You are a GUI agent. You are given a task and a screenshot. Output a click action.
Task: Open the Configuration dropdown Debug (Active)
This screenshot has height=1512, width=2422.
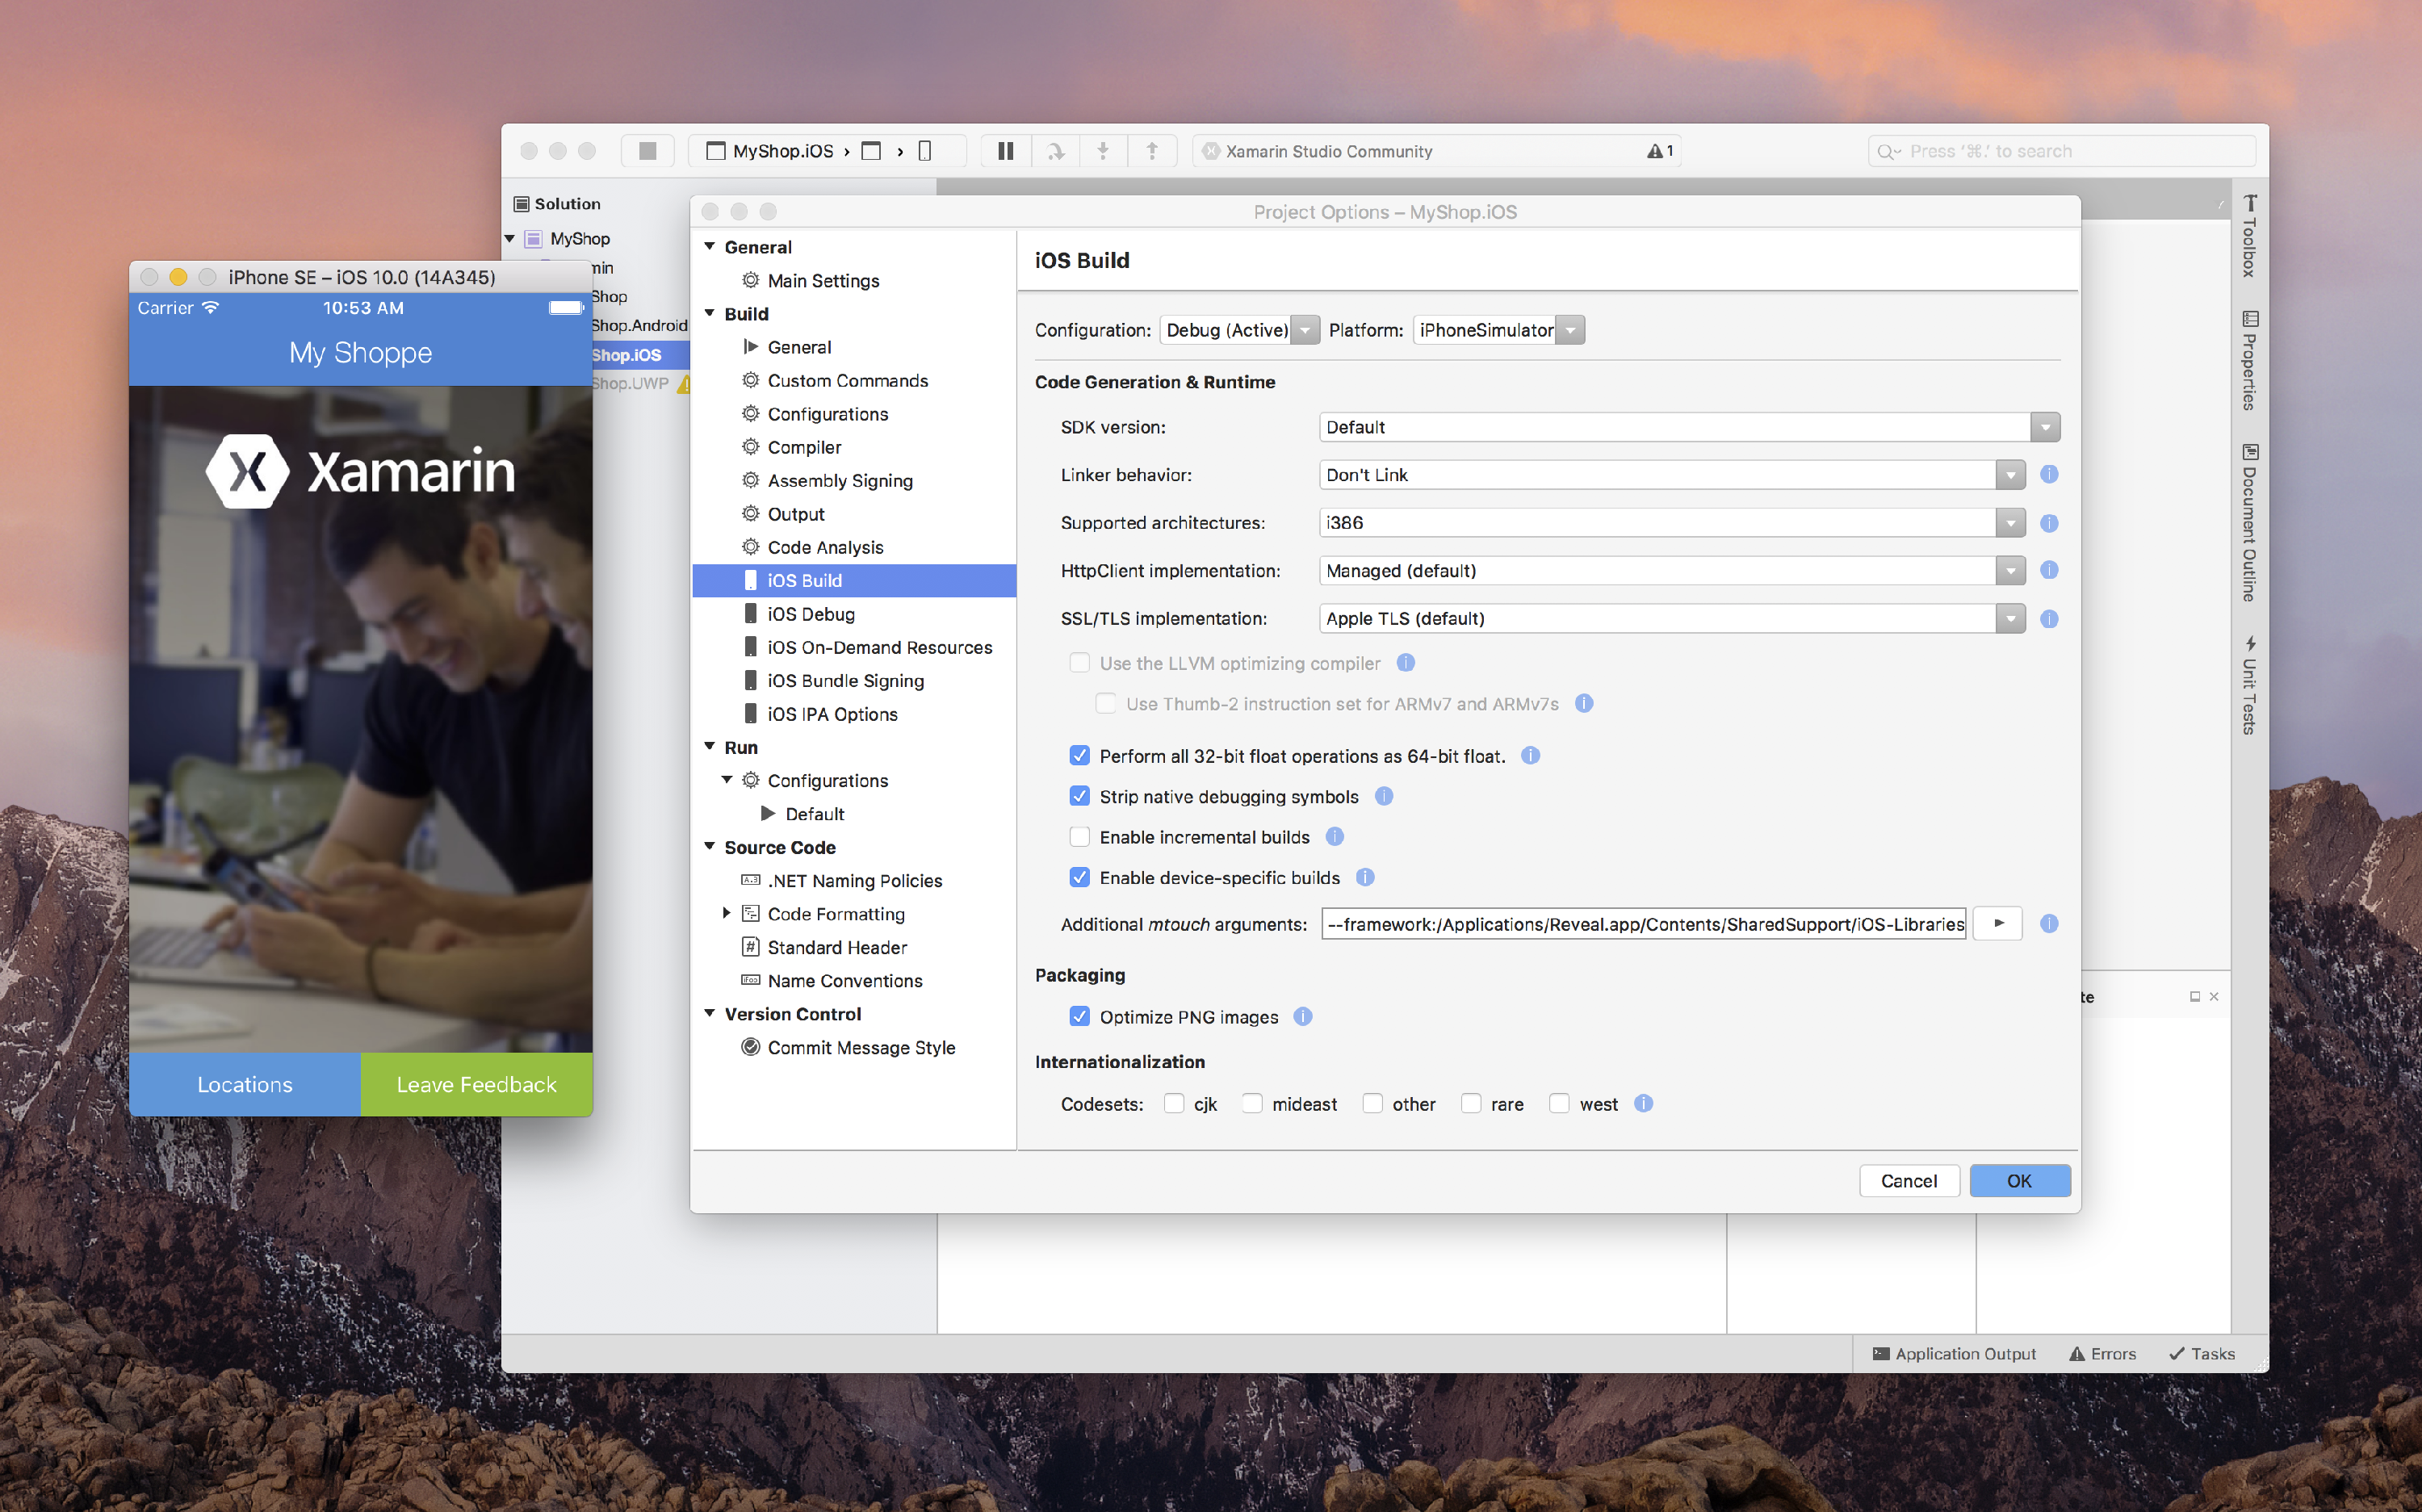click(1240, 330)
